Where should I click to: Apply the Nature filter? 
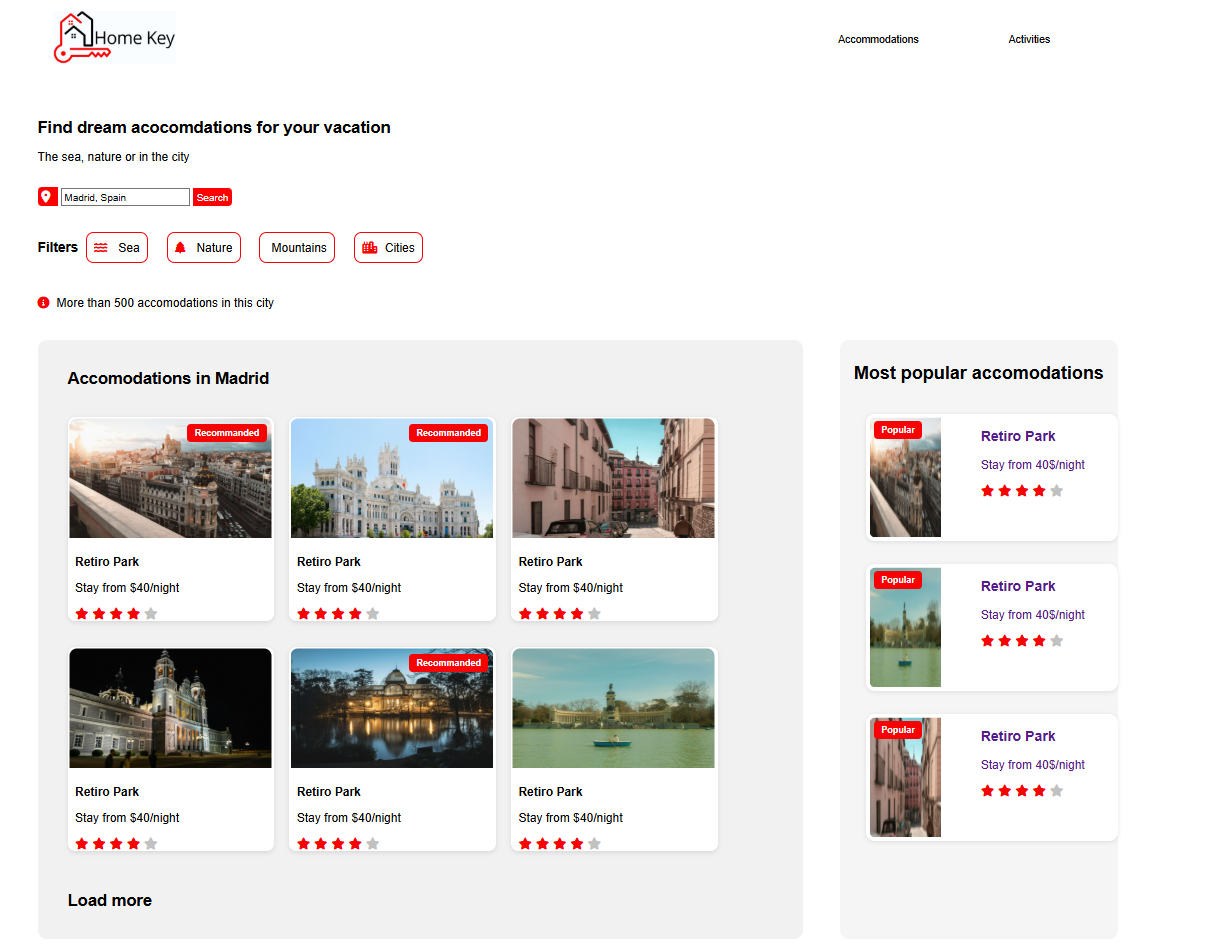pos(204,248)
